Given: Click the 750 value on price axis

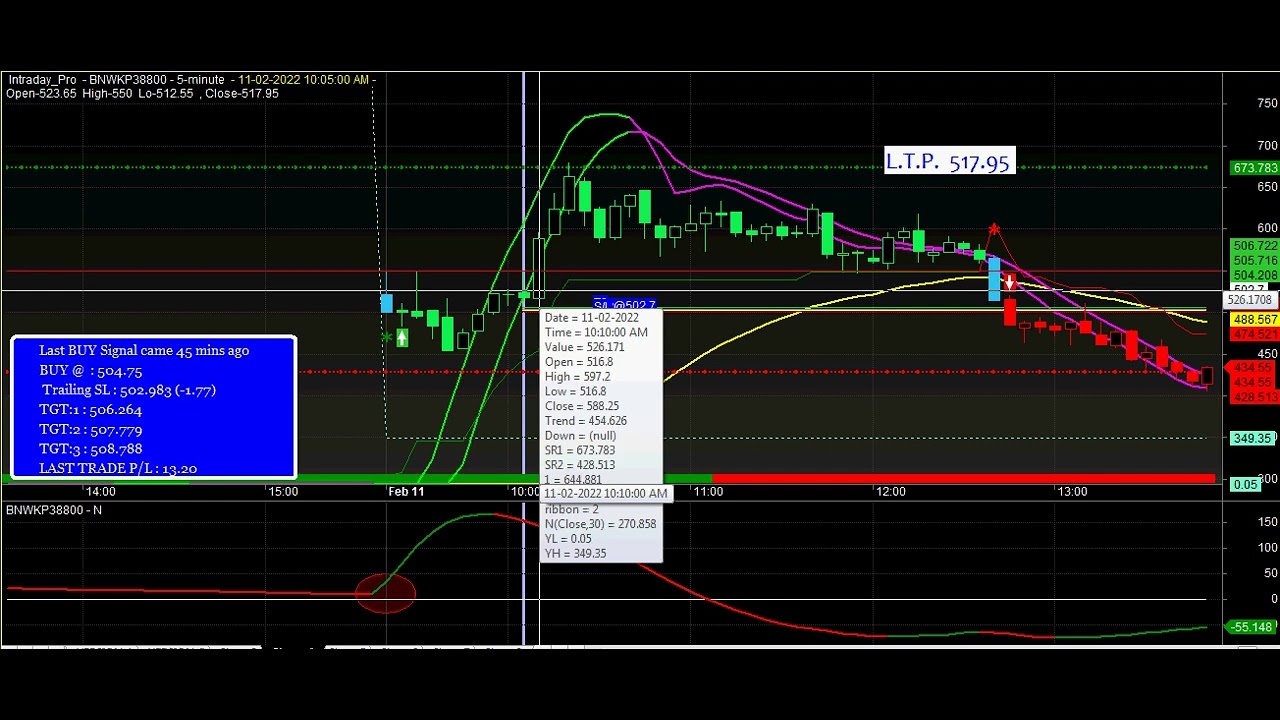Looking at the screenshot, I should 1265,104.
